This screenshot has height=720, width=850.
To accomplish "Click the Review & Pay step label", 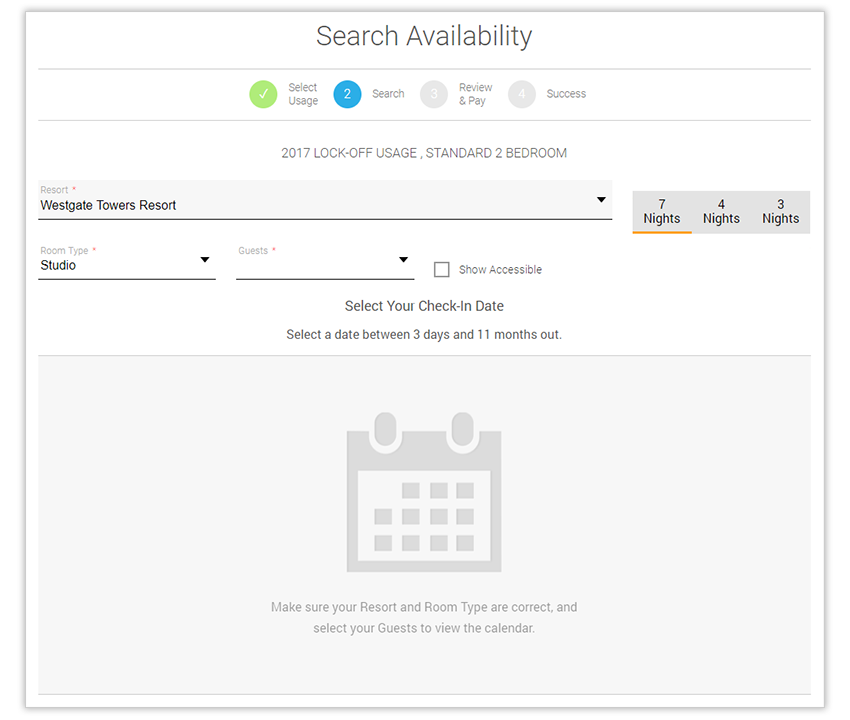I will click(x=475, y=94).
